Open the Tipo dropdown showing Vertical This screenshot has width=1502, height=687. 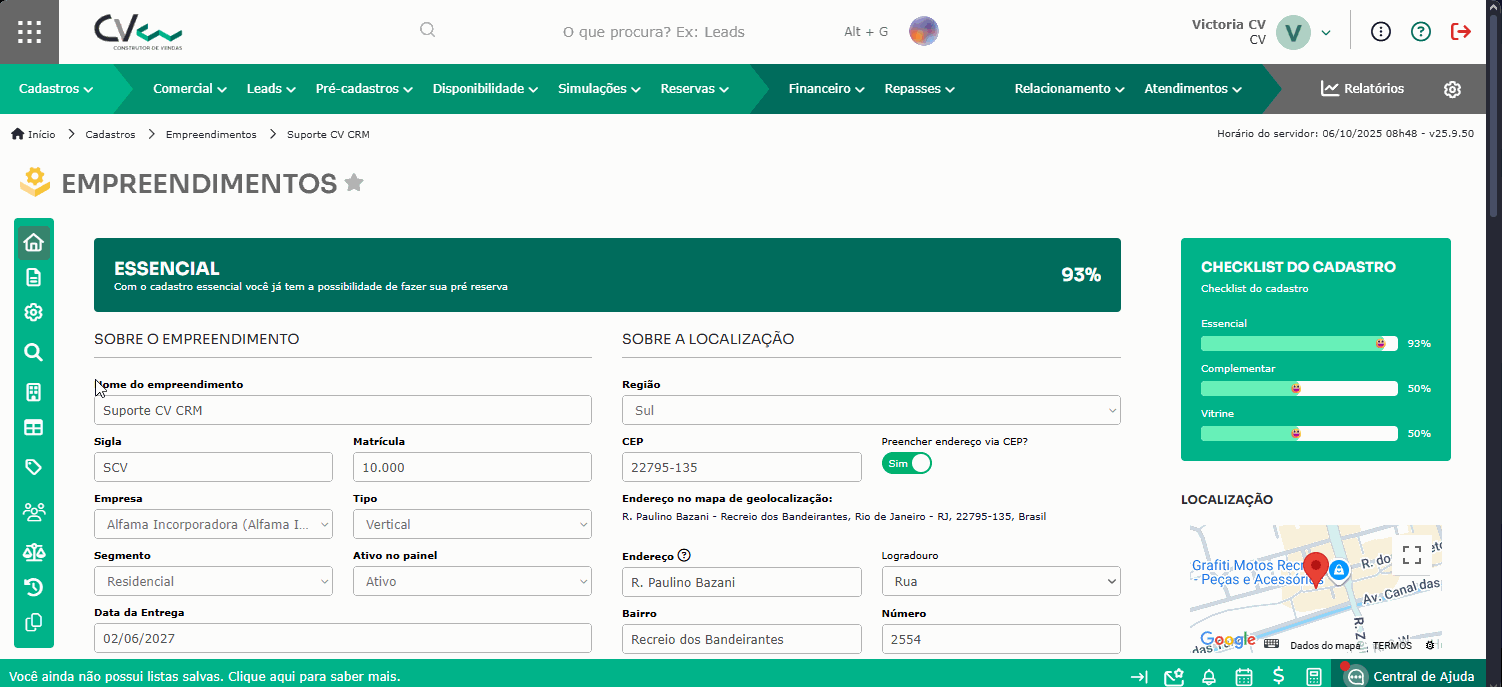pos(472,524)
